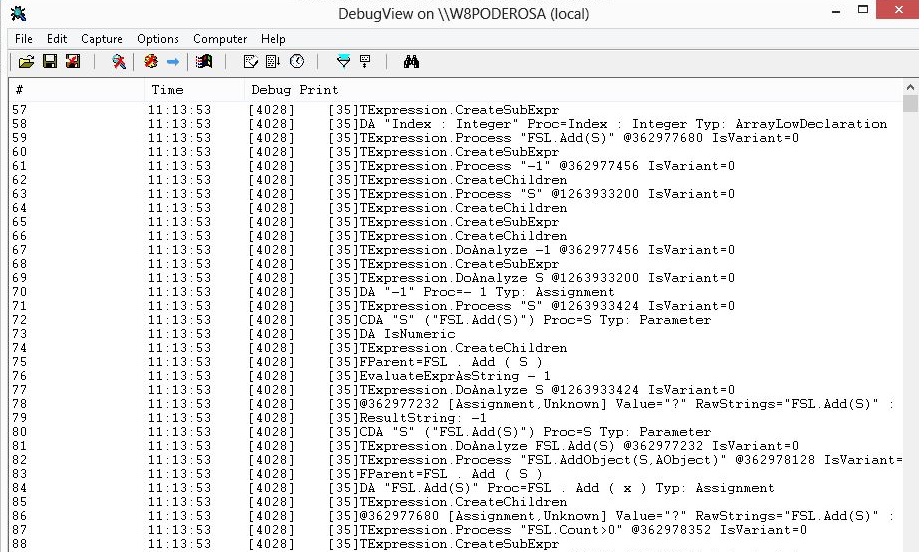Open the Filter/Highlight funnel icon
This screenshot has height=557, width=924.
(x=343, y=61)
